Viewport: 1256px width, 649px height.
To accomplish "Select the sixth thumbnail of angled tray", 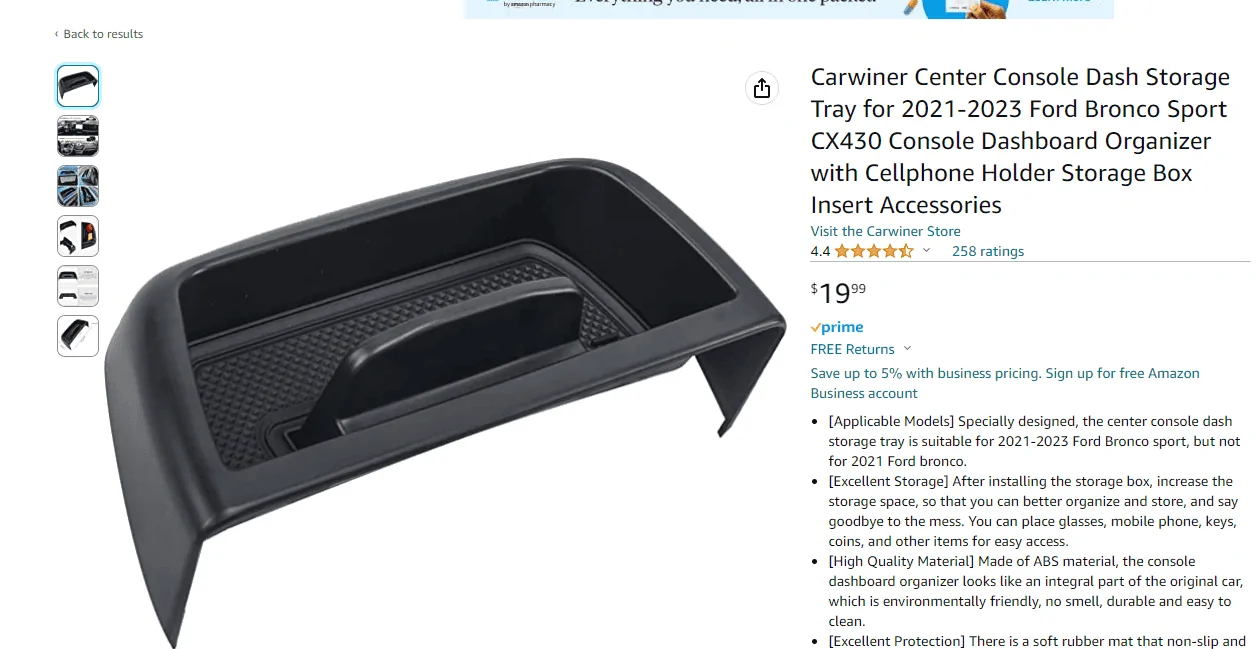I will pyautogui.click(x=78, y=336).
